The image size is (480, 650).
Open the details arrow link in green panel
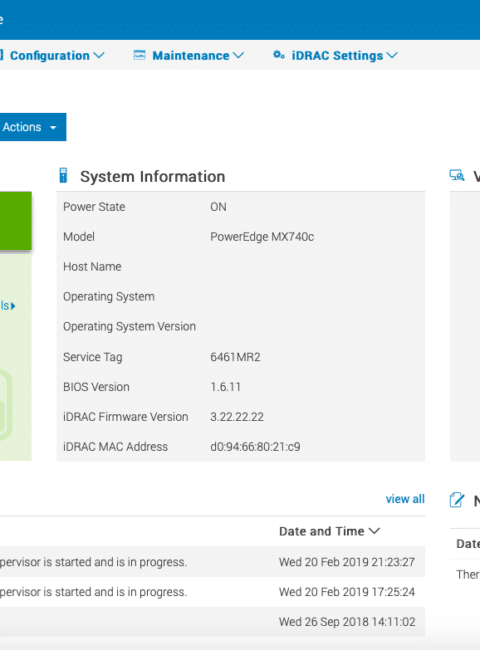[x=8, y=306]
